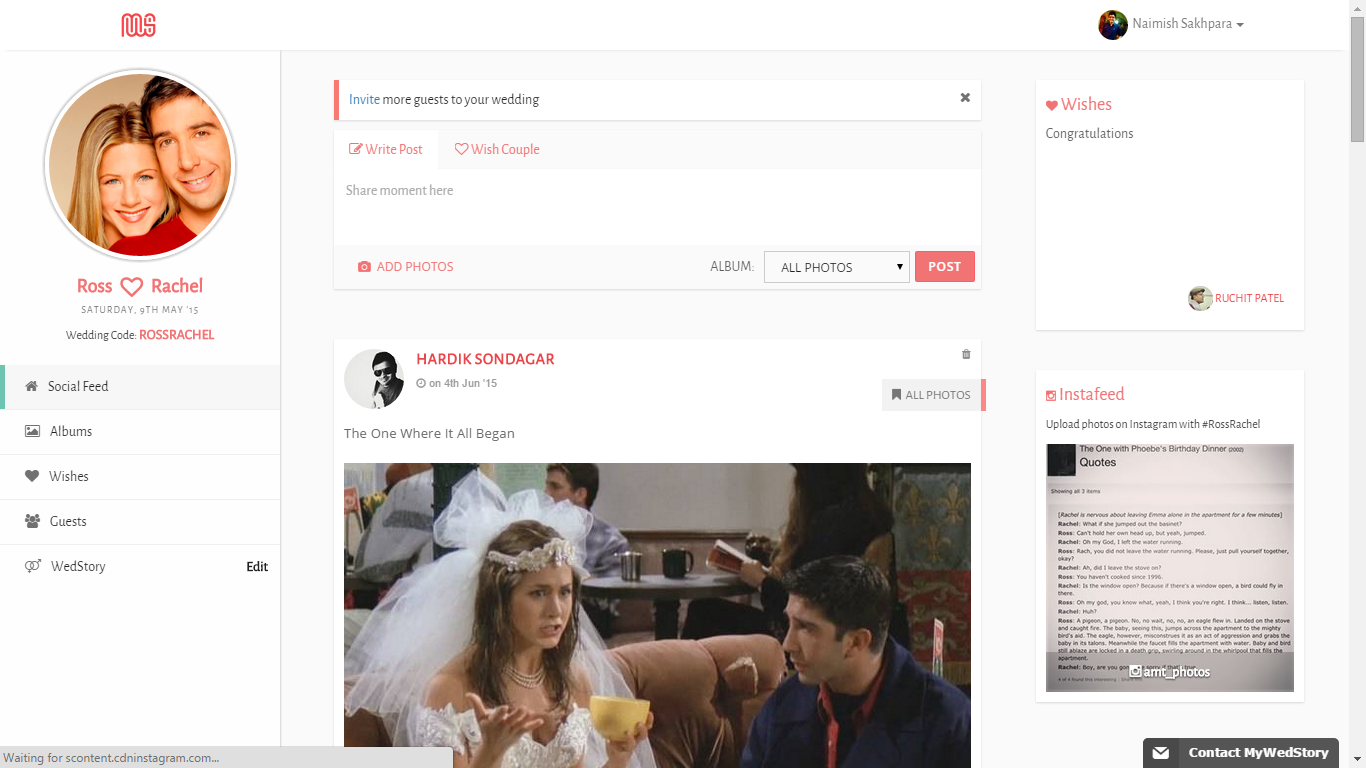Go to Social Feed in sidebar
Image resolution: width=1366 pixels, height=768 pixels.
pos(140,387)
